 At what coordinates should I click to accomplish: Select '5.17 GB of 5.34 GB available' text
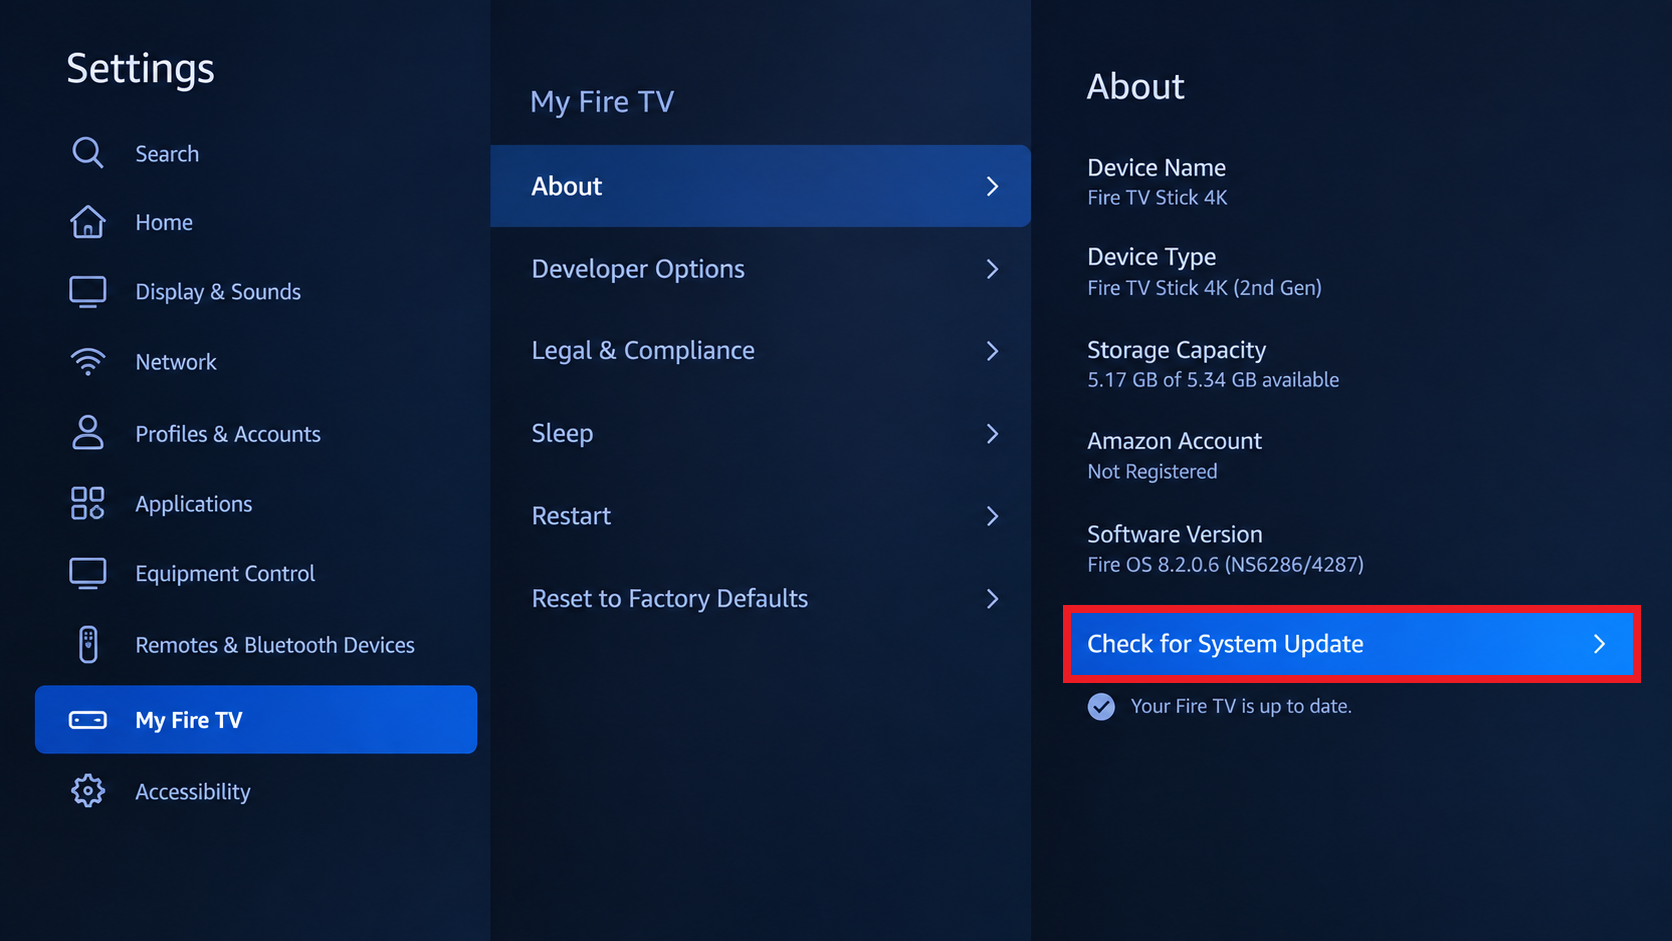click(1213, 380)
